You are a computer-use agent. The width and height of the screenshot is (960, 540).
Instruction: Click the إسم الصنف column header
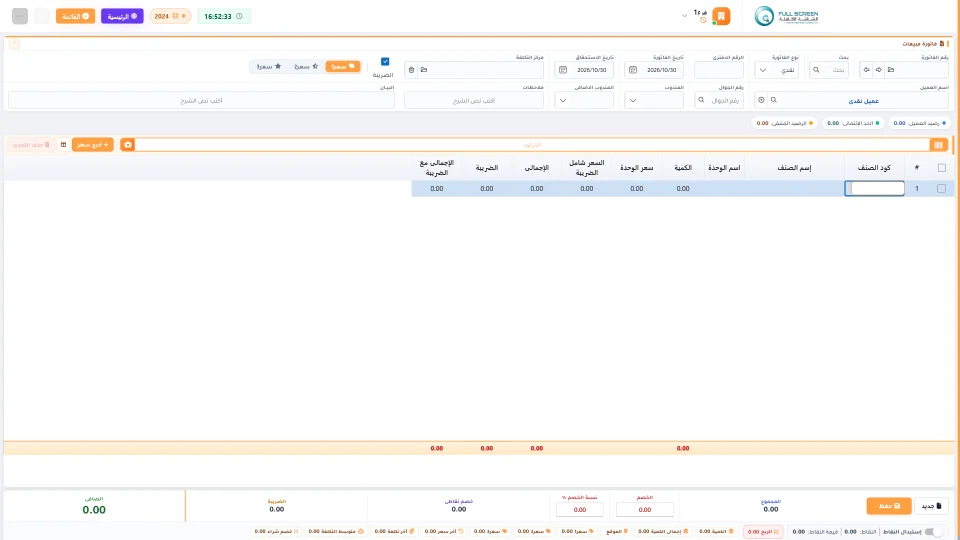click(x=794, y=168)
